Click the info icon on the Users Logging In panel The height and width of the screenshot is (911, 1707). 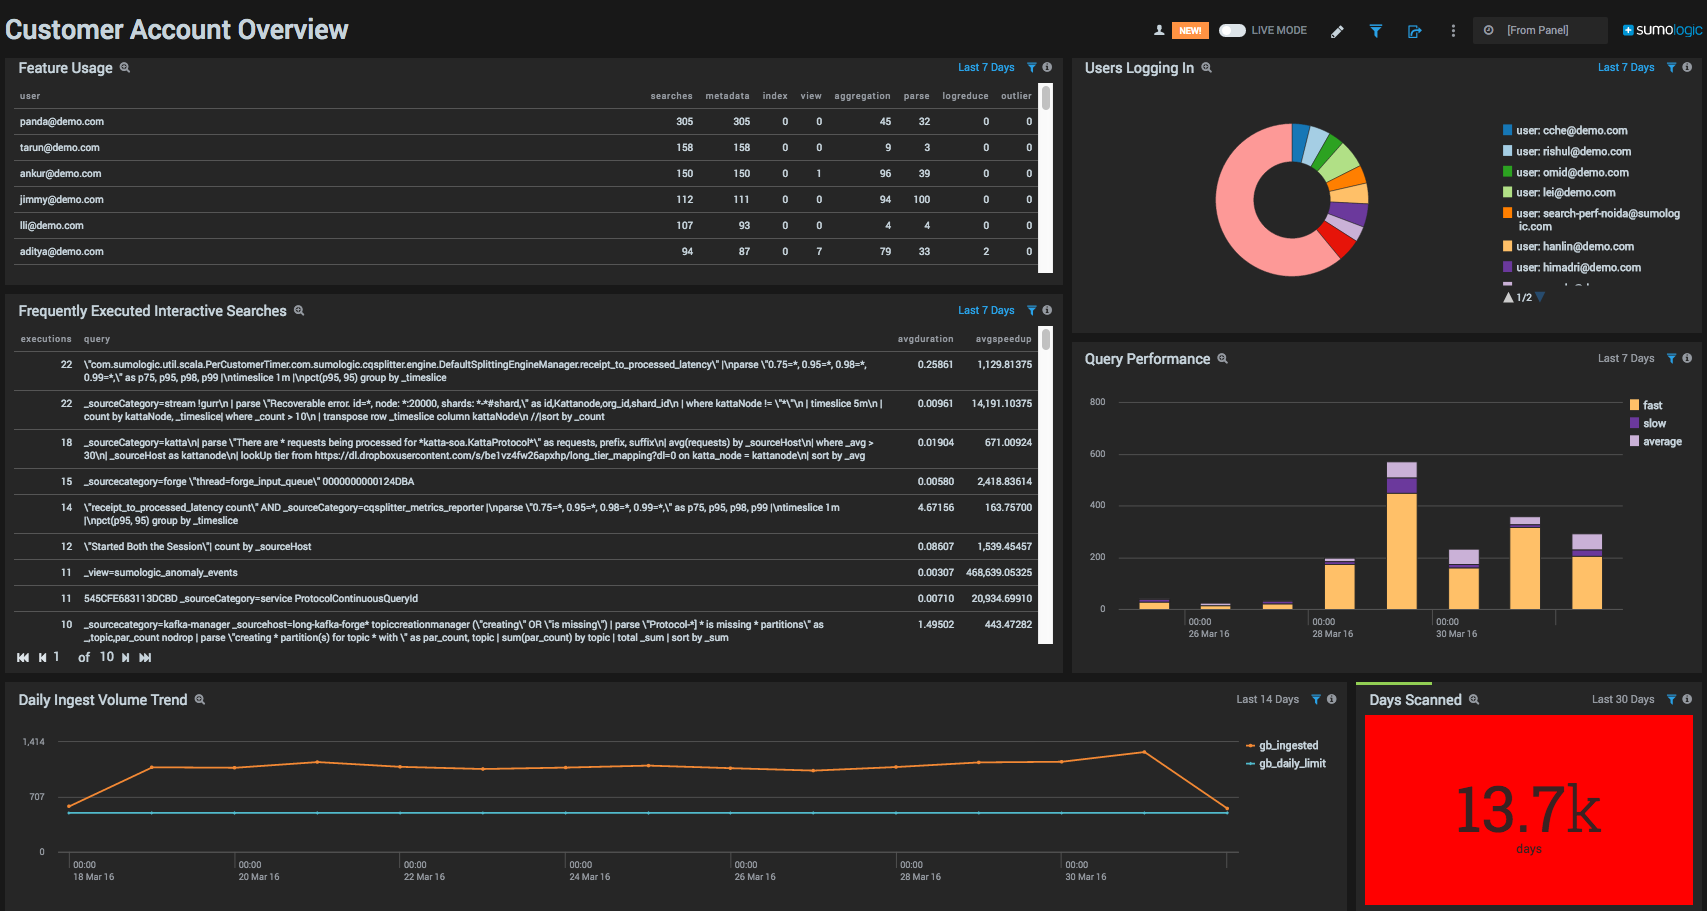click(1689, 67)
